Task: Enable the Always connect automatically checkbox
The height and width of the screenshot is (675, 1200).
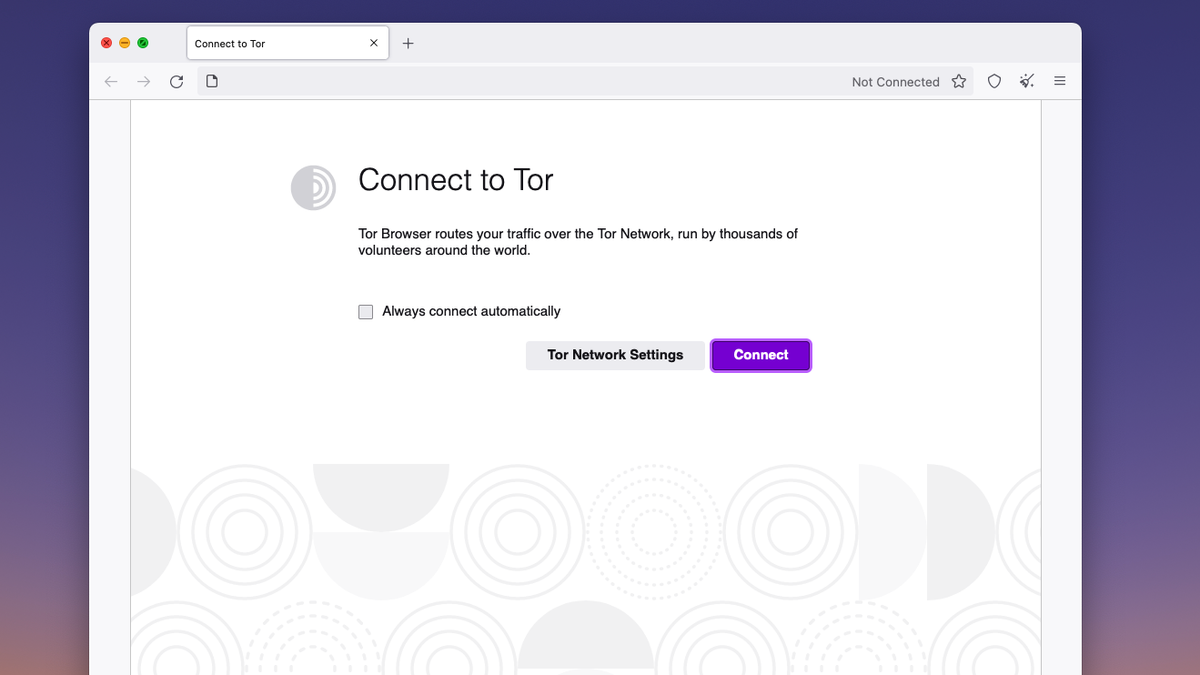Action: [365, 311]
